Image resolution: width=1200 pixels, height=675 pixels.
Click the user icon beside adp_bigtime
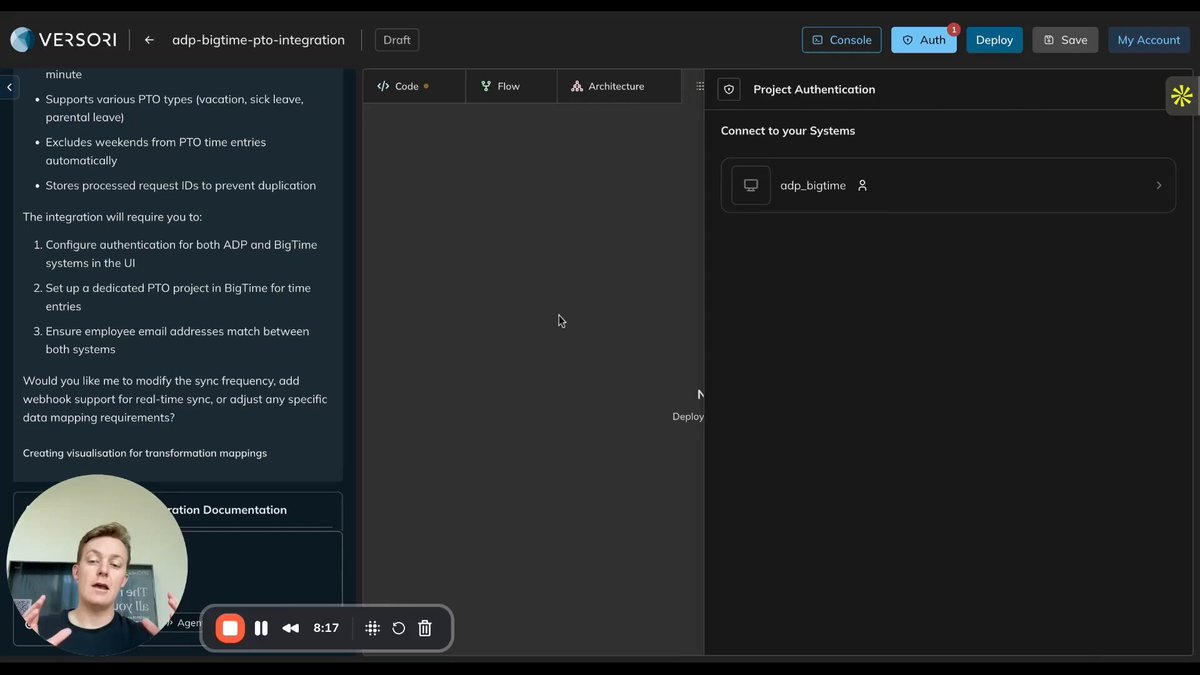862,185
